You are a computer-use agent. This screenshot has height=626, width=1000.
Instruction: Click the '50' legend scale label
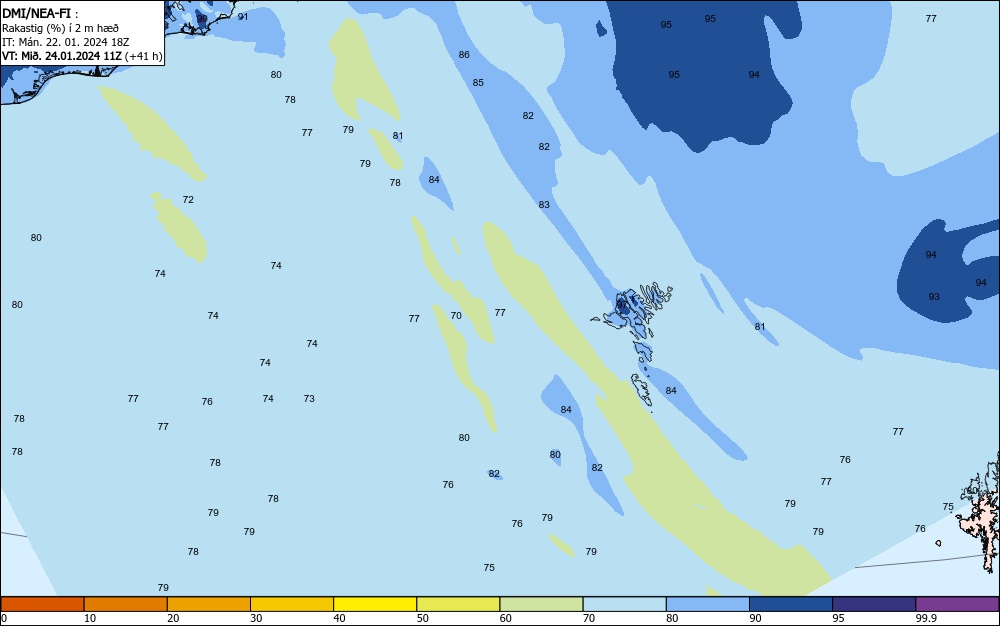tap(423, 618)
